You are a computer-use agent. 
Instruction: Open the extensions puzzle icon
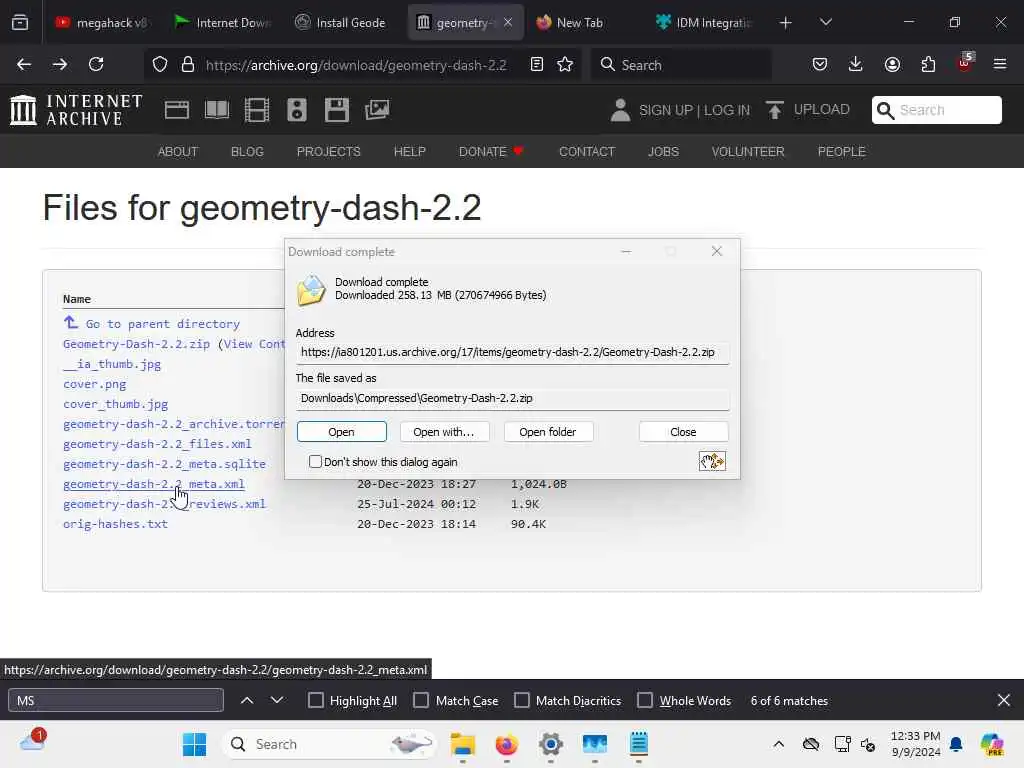(928, 65)
